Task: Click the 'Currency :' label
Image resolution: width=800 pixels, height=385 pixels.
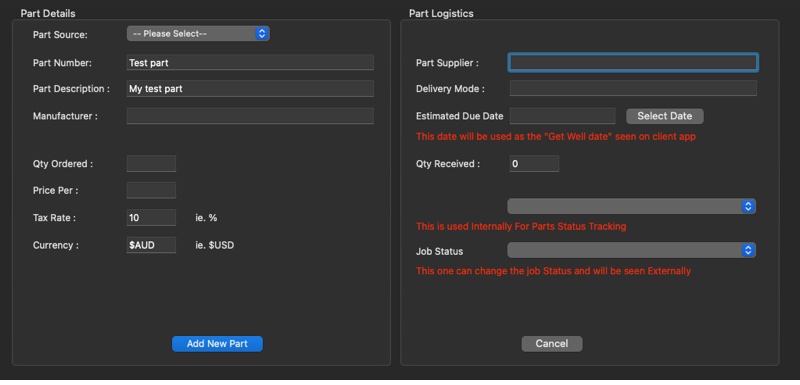Action: (x=56, y=245)
